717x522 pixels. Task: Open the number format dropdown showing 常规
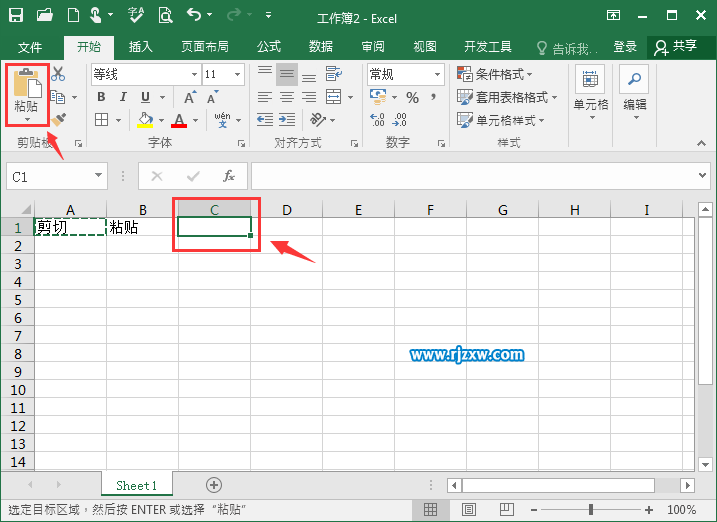click(437, 75)
